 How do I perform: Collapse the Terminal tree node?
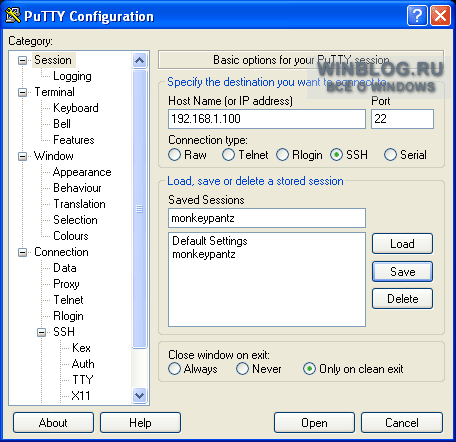22,92
